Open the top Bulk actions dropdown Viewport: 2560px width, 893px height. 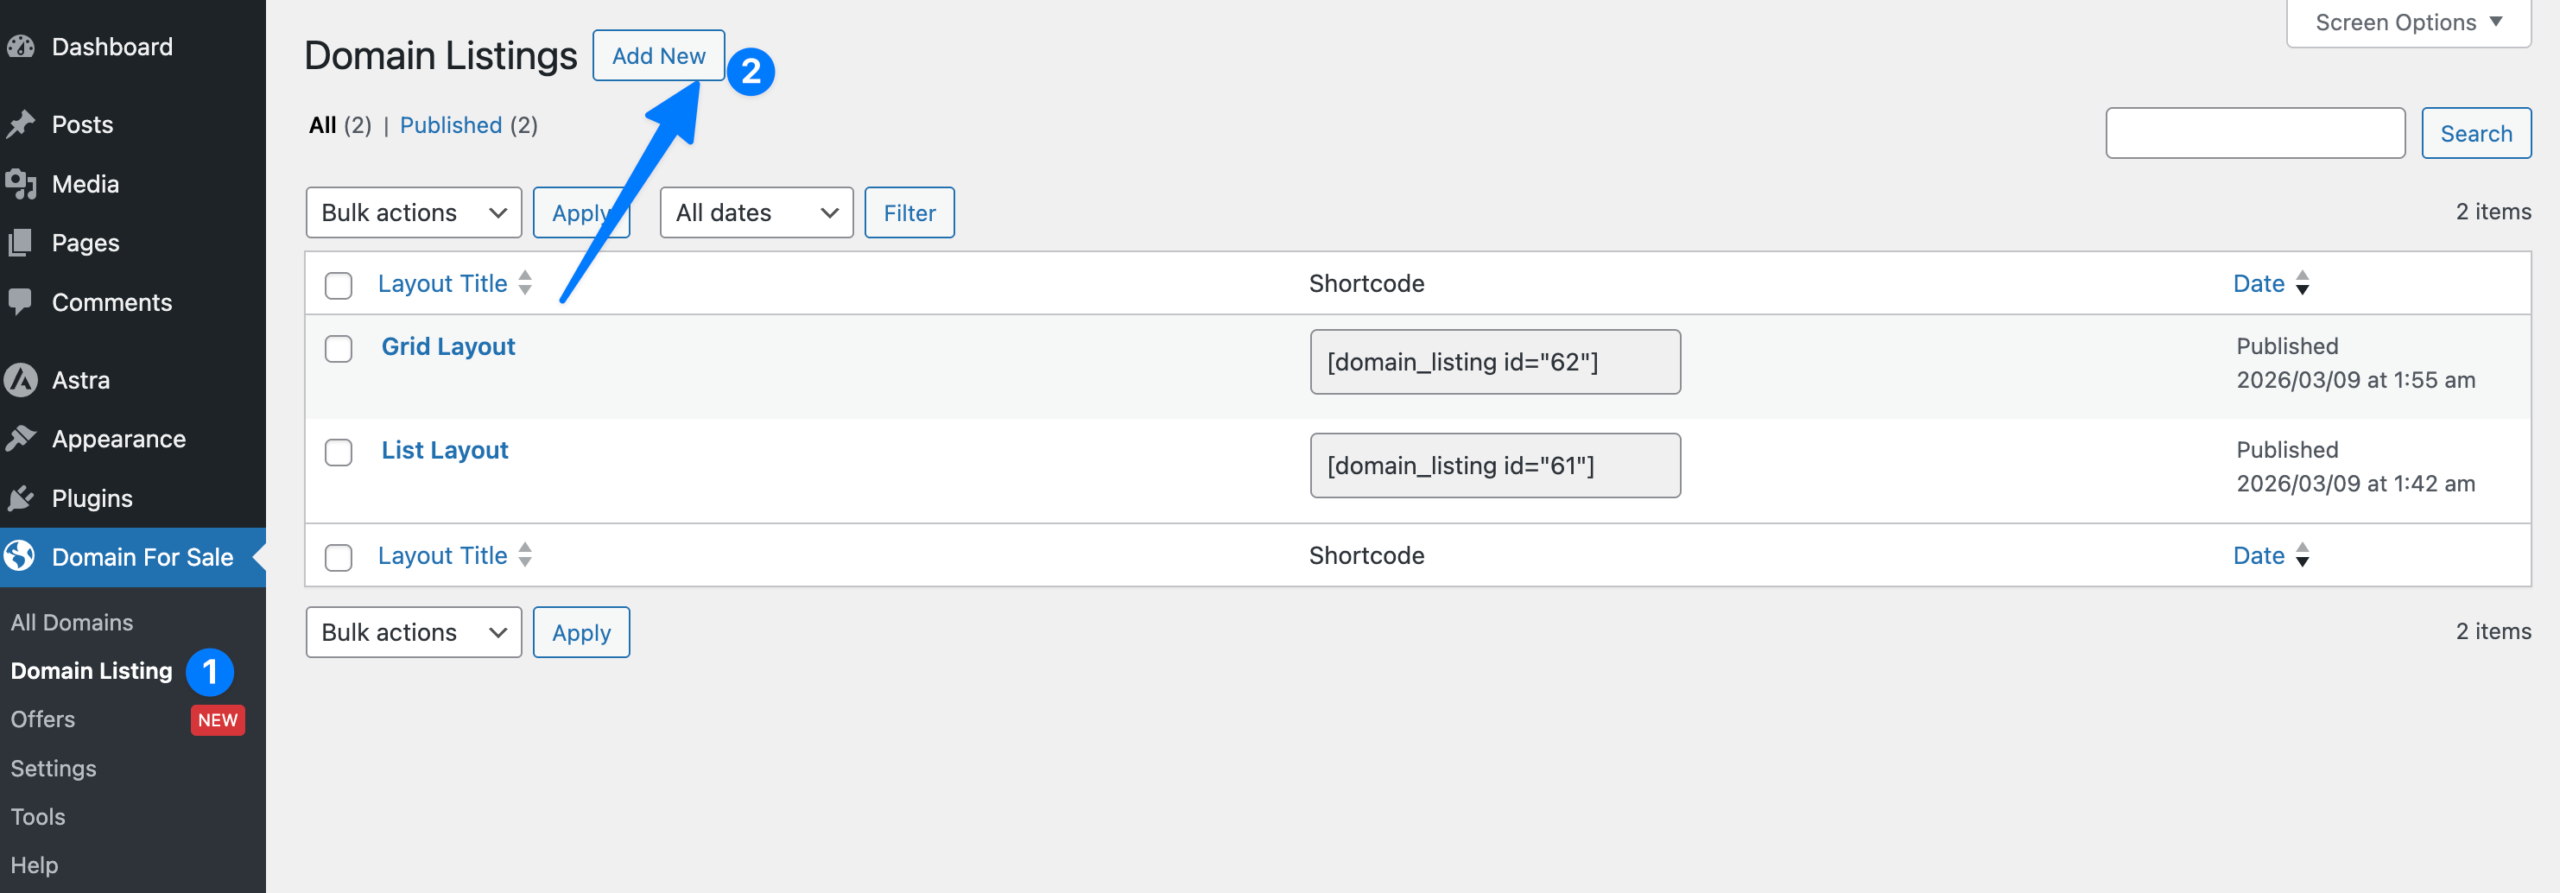(x=414, y=213)
